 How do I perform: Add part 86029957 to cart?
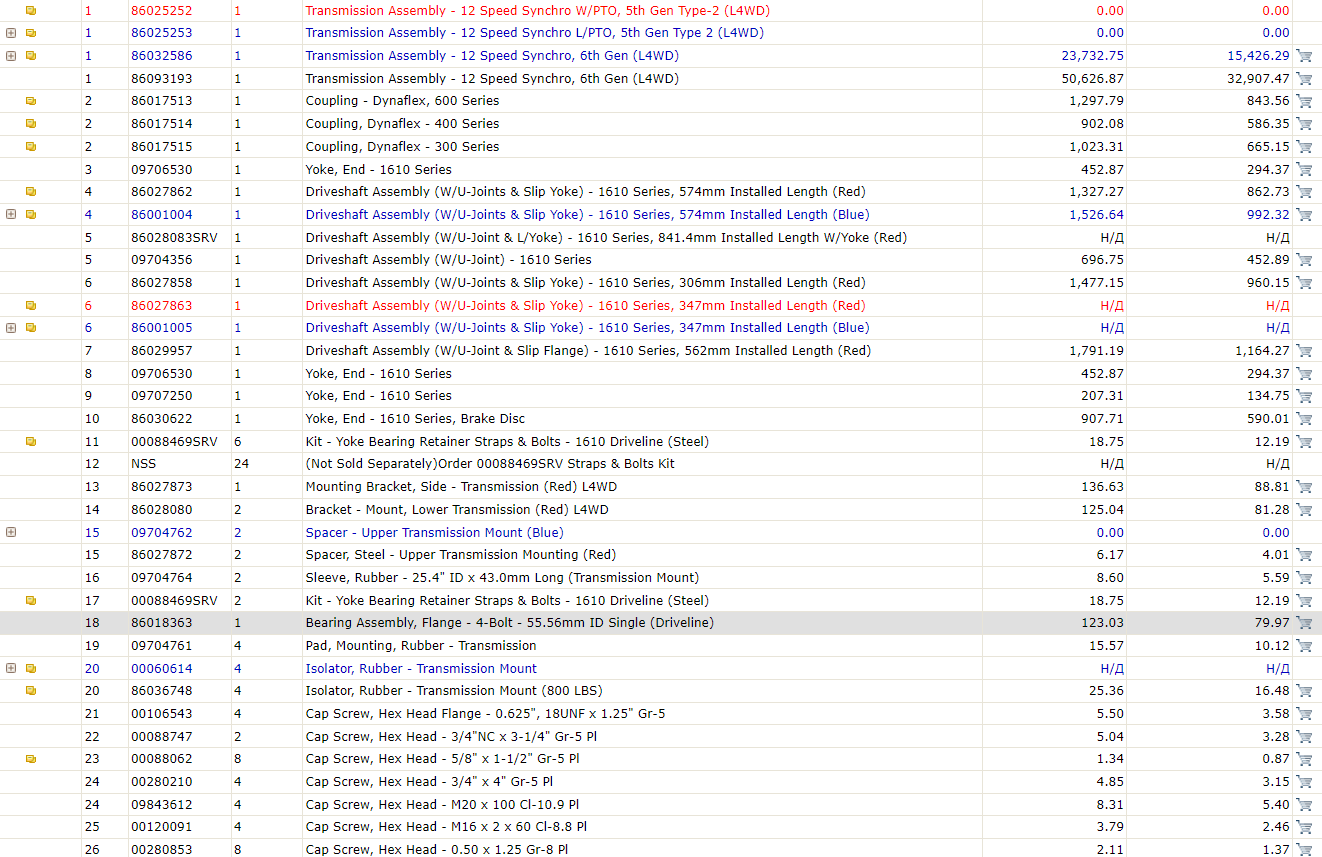[x=1304, y=351]
